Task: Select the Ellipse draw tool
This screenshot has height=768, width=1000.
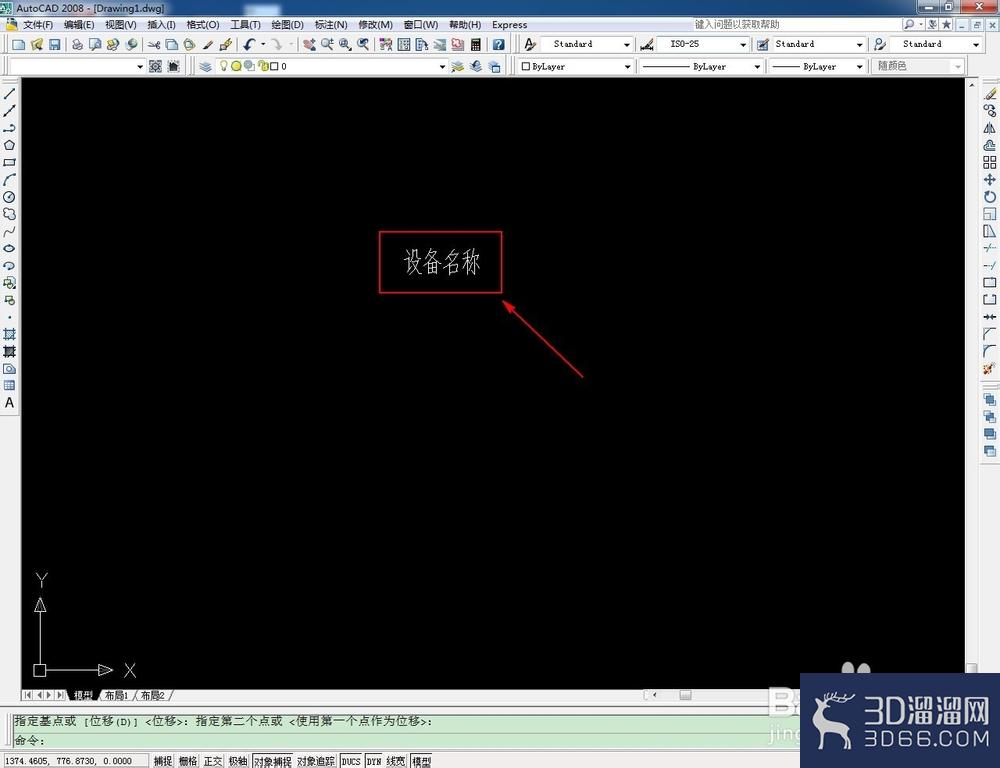Action: click(x=10, y=249)
